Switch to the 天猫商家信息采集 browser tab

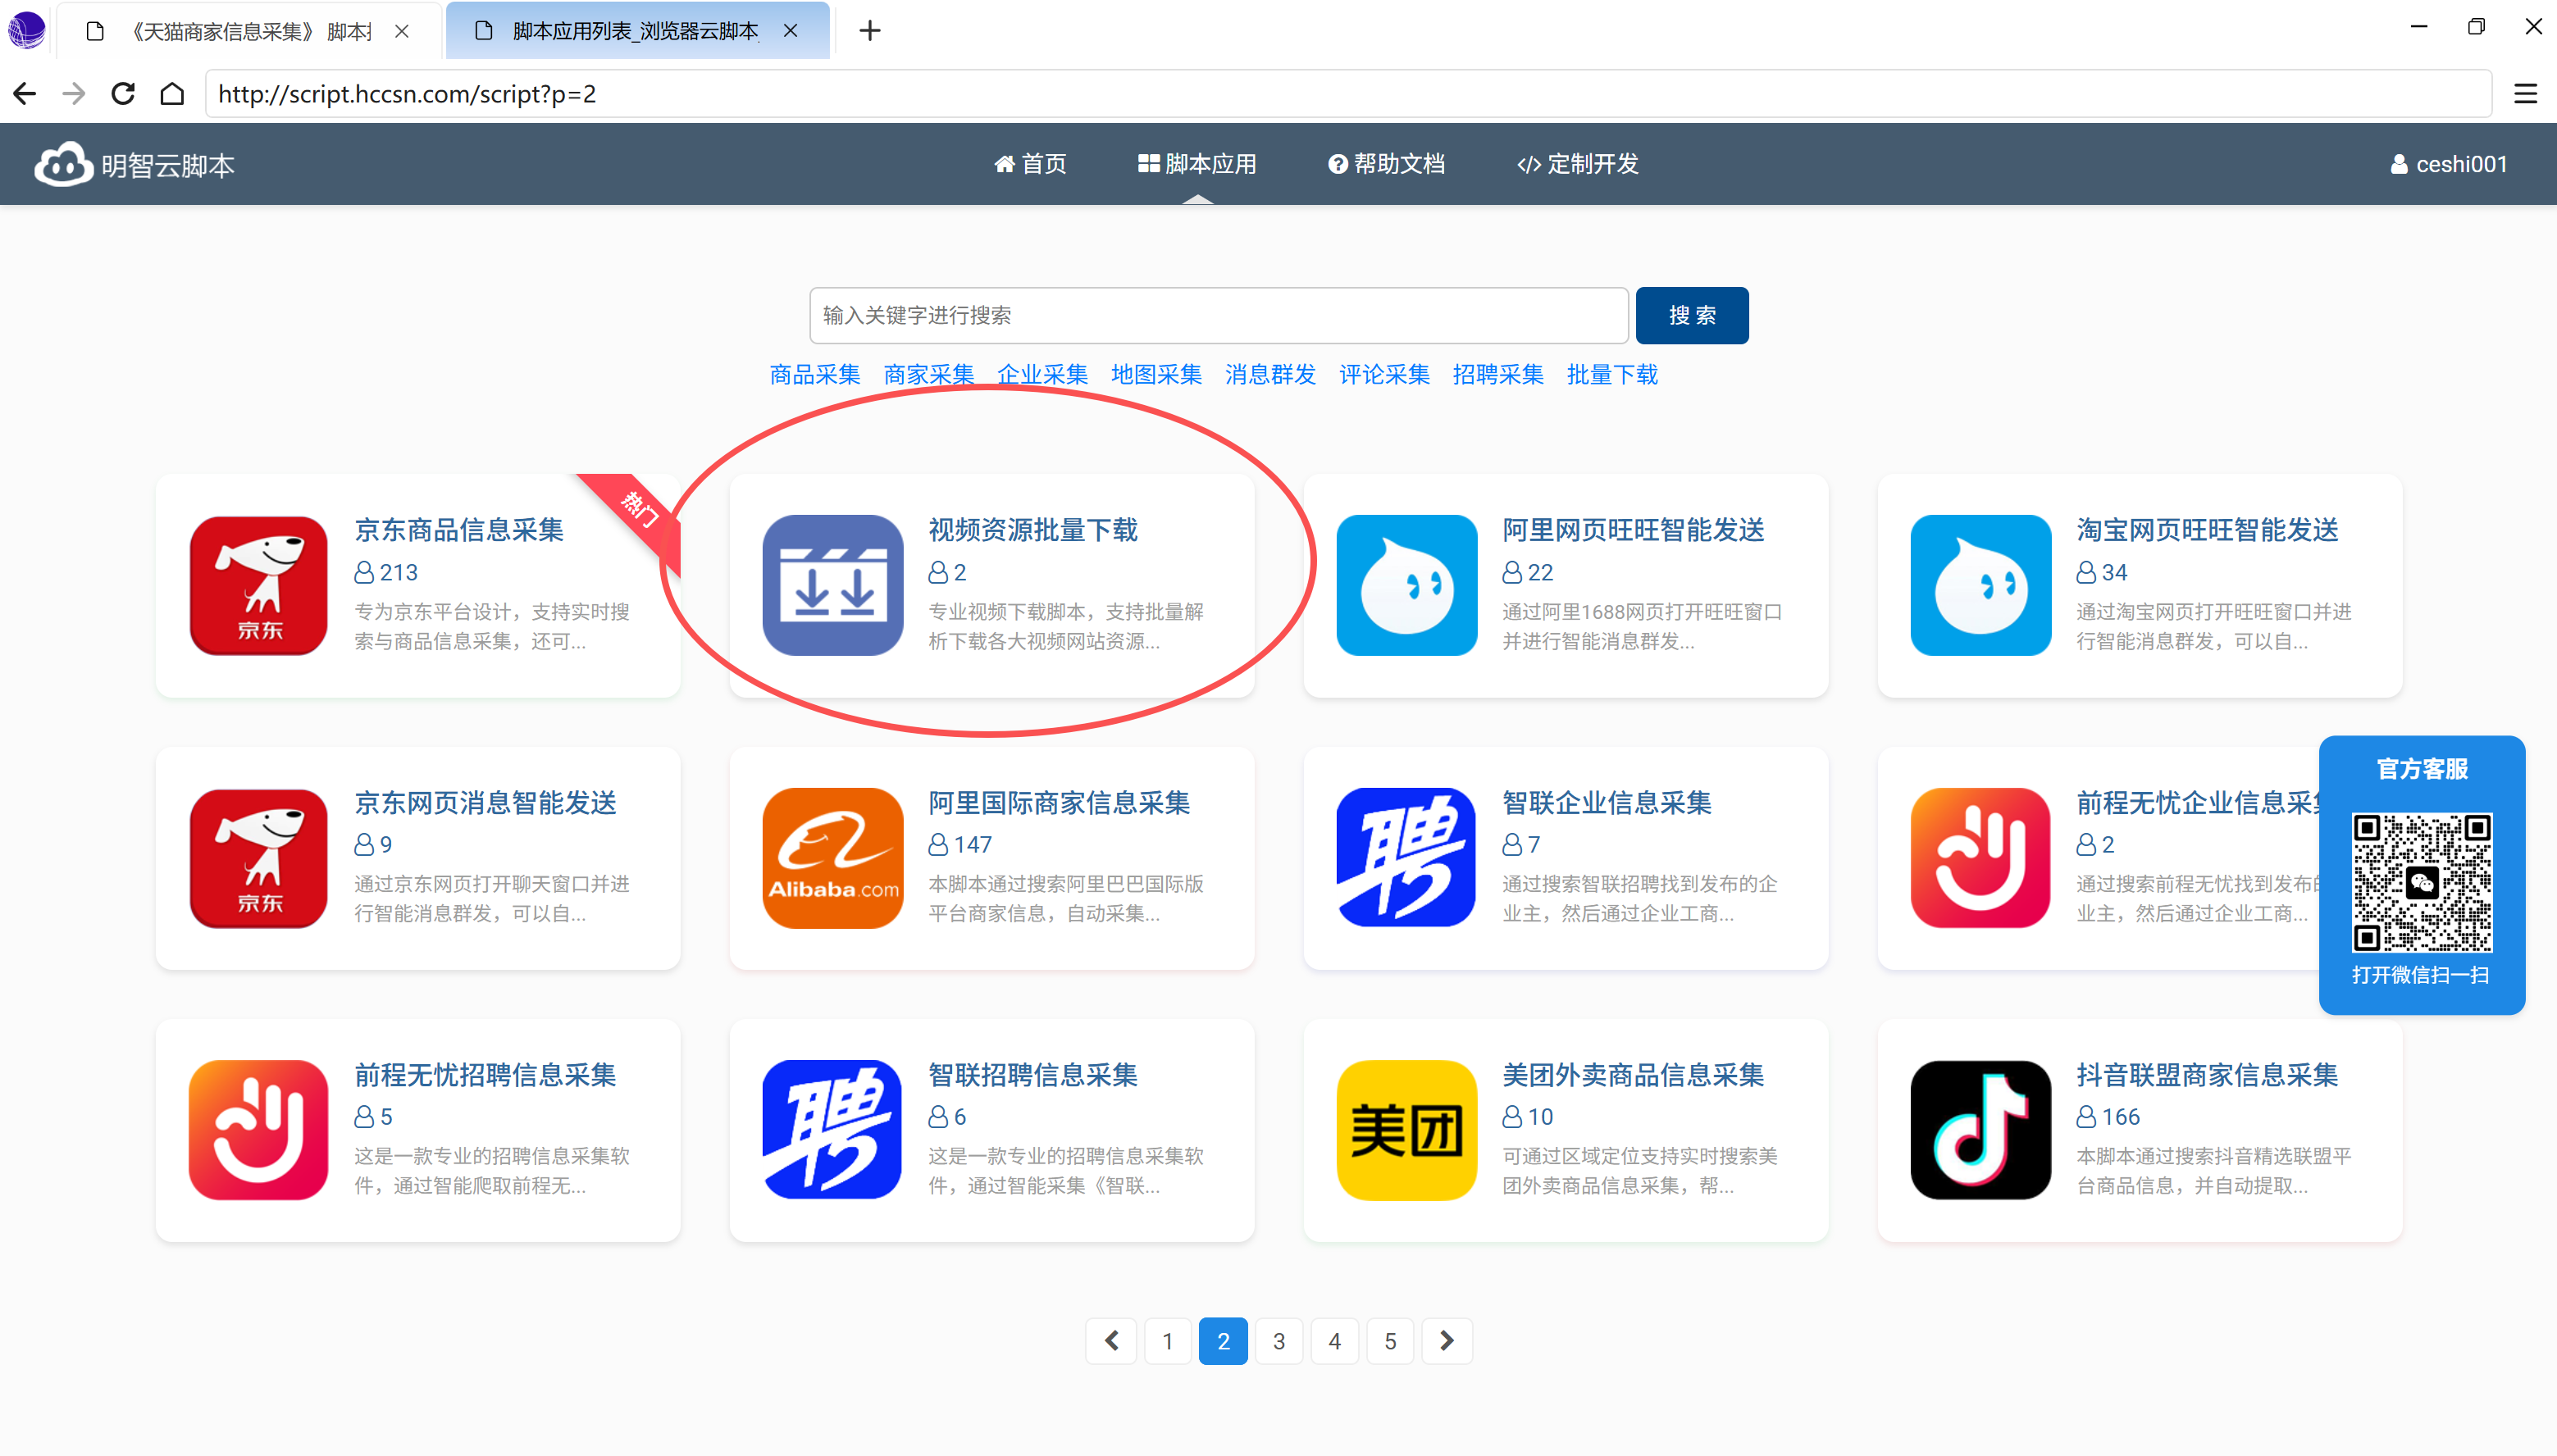pos(250,31)
